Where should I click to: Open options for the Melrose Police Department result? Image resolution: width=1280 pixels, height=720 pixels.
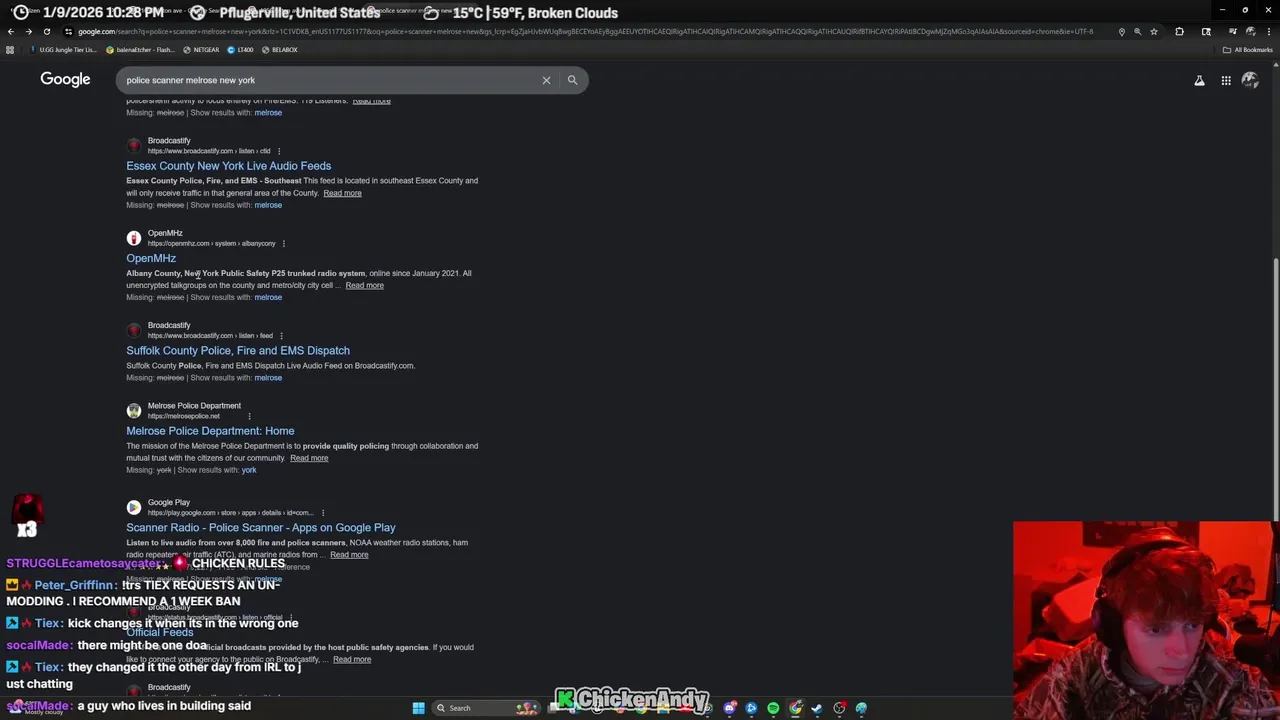249,416
